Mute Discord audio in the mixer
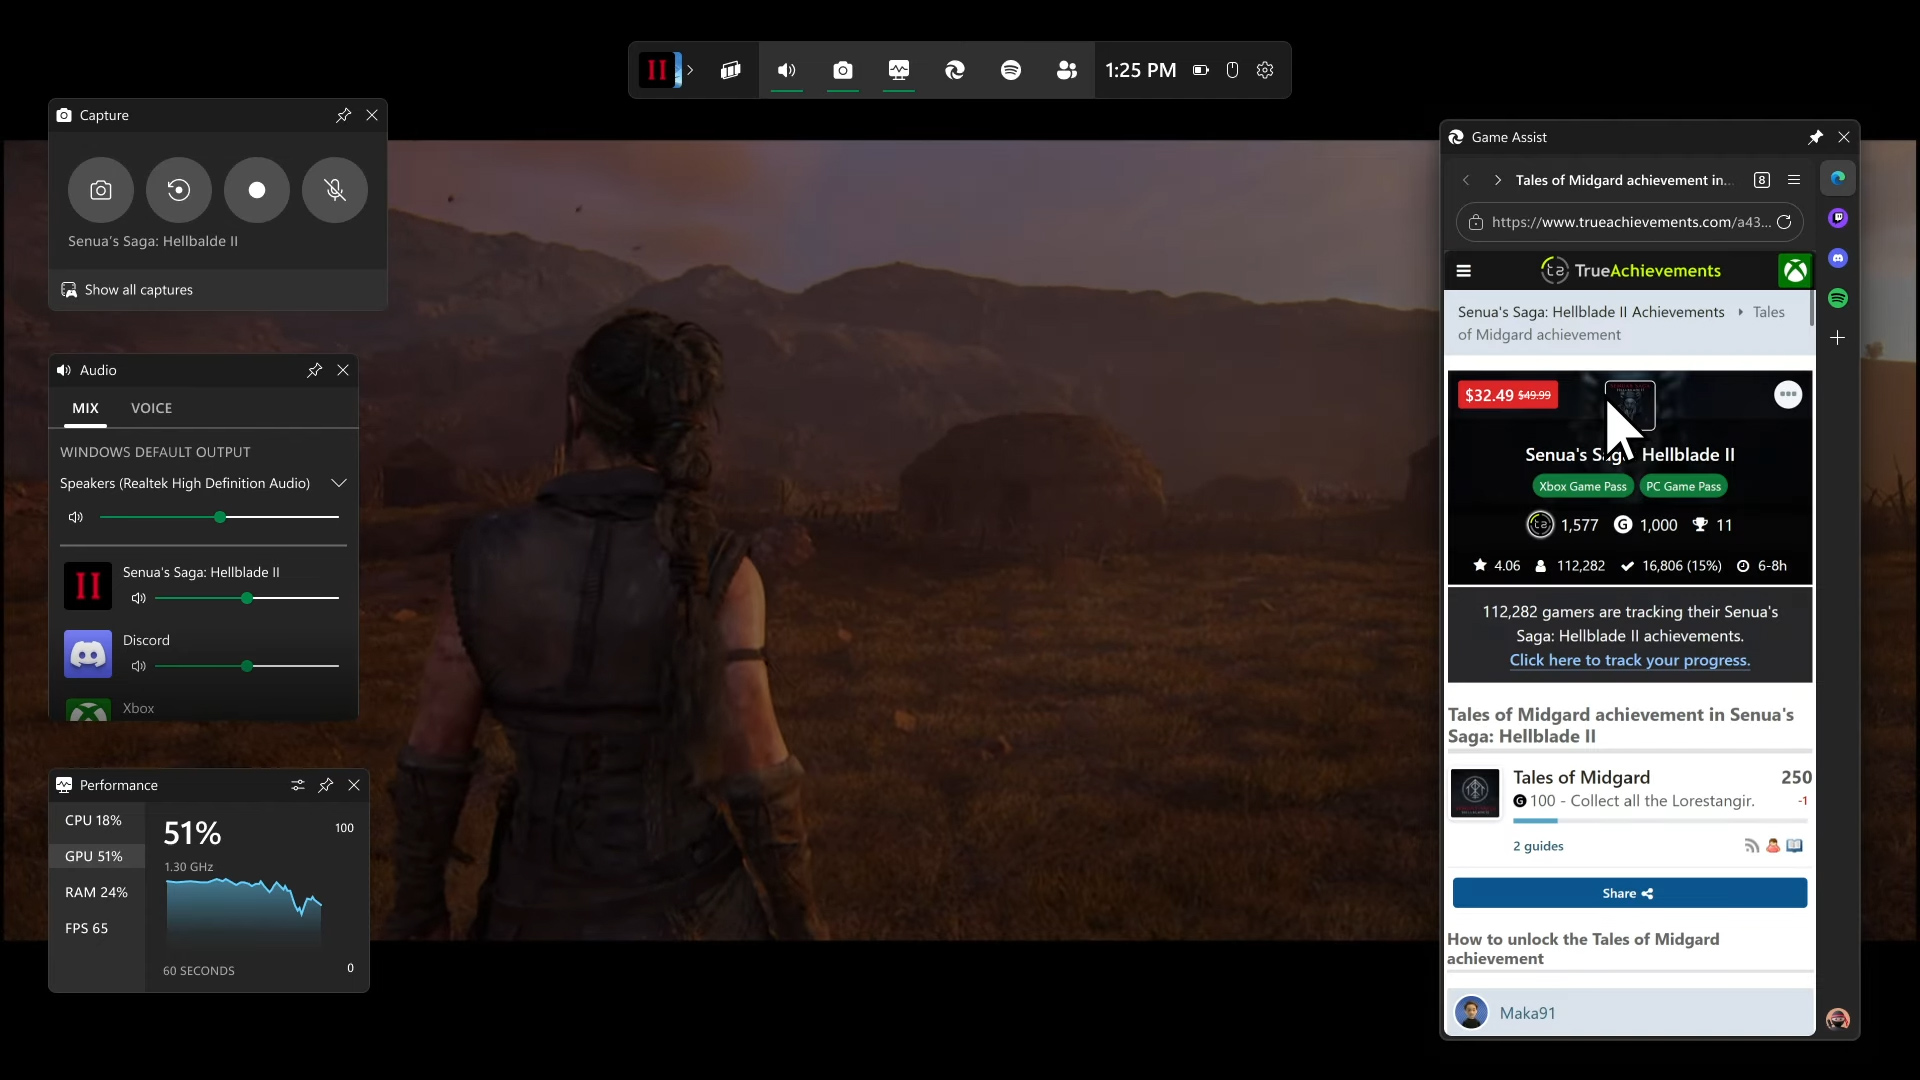The height and width of the screenshot is (1080, 1920). (x=139, y=666)
